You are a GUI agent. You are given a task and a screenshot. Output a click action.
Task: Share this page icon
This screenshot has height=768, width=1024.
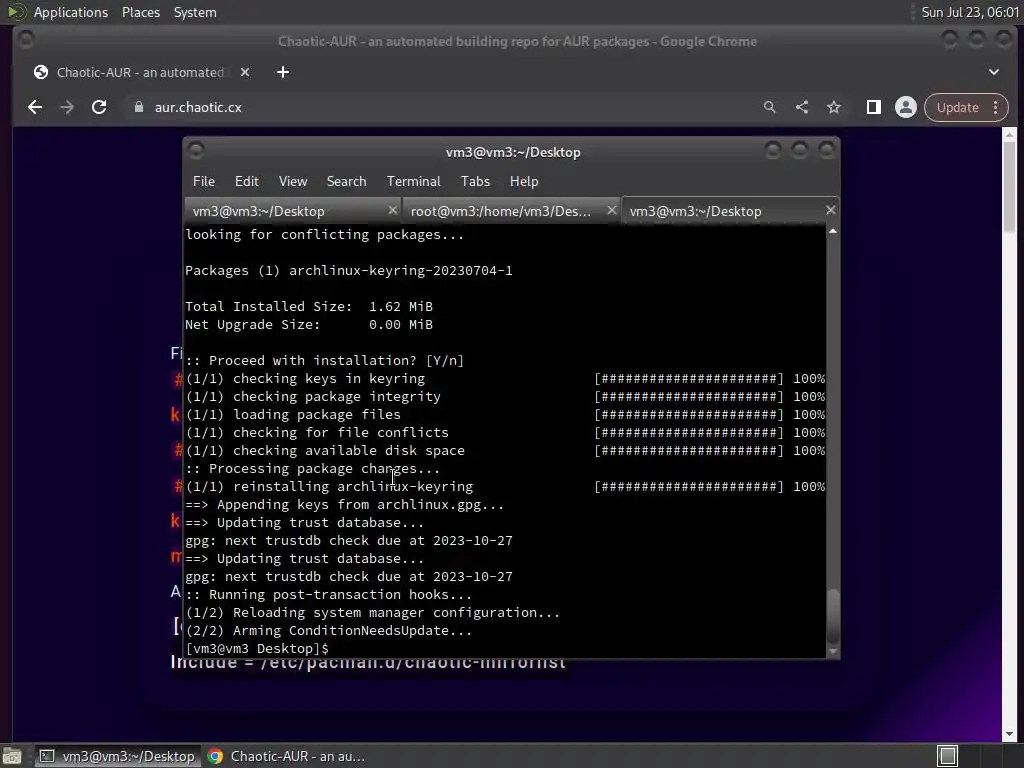pyautogui.click(x=802, y=107)
